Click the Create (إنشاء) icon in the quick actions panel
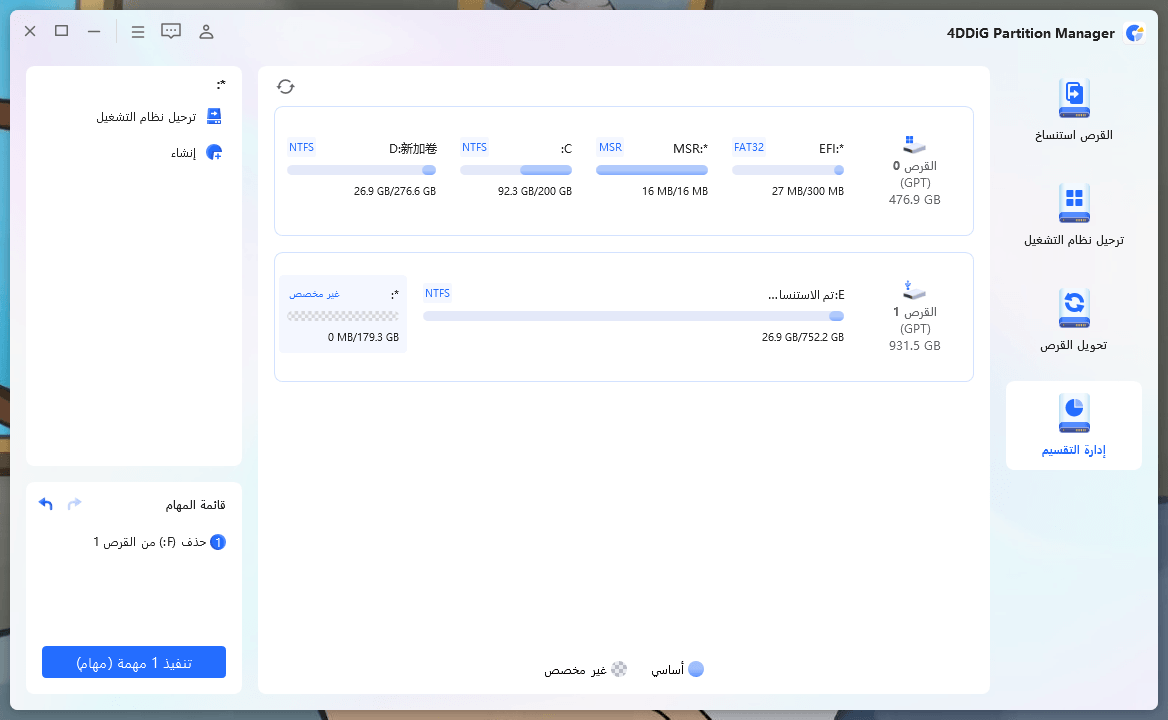1168x720 pixels. (x=212, y=152)
